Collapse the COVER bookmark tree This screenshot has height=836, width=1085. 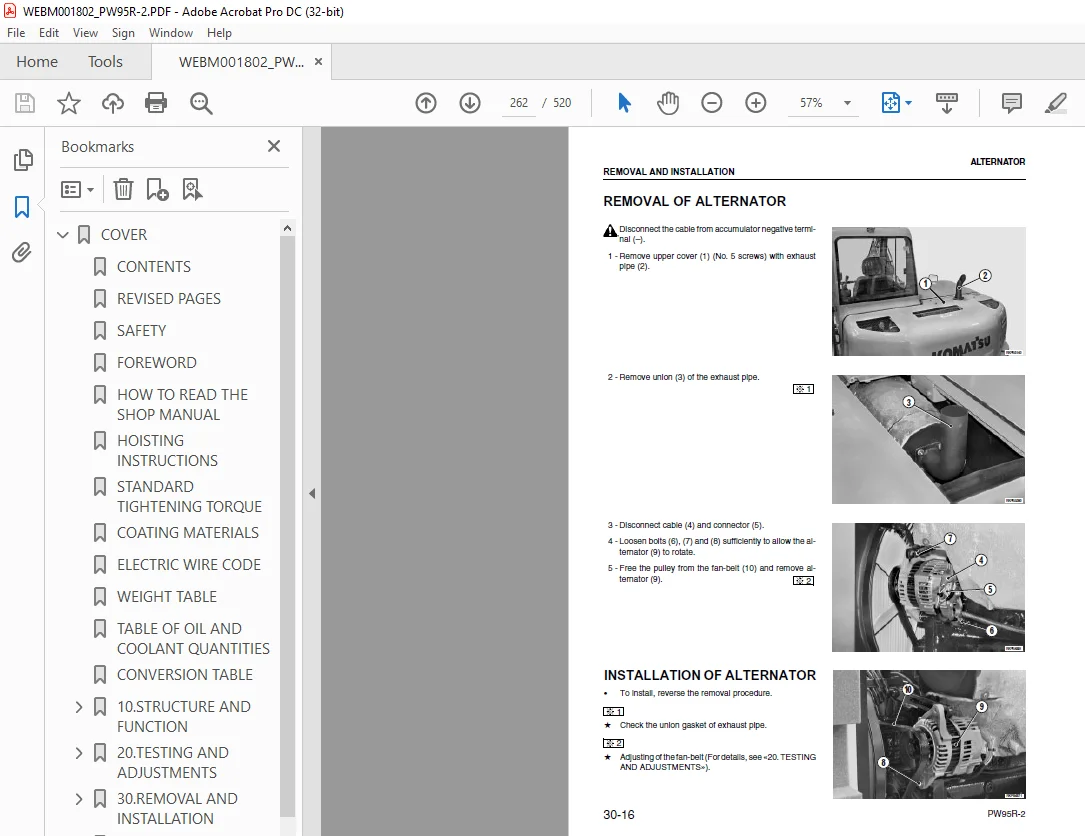click(63, 235)
